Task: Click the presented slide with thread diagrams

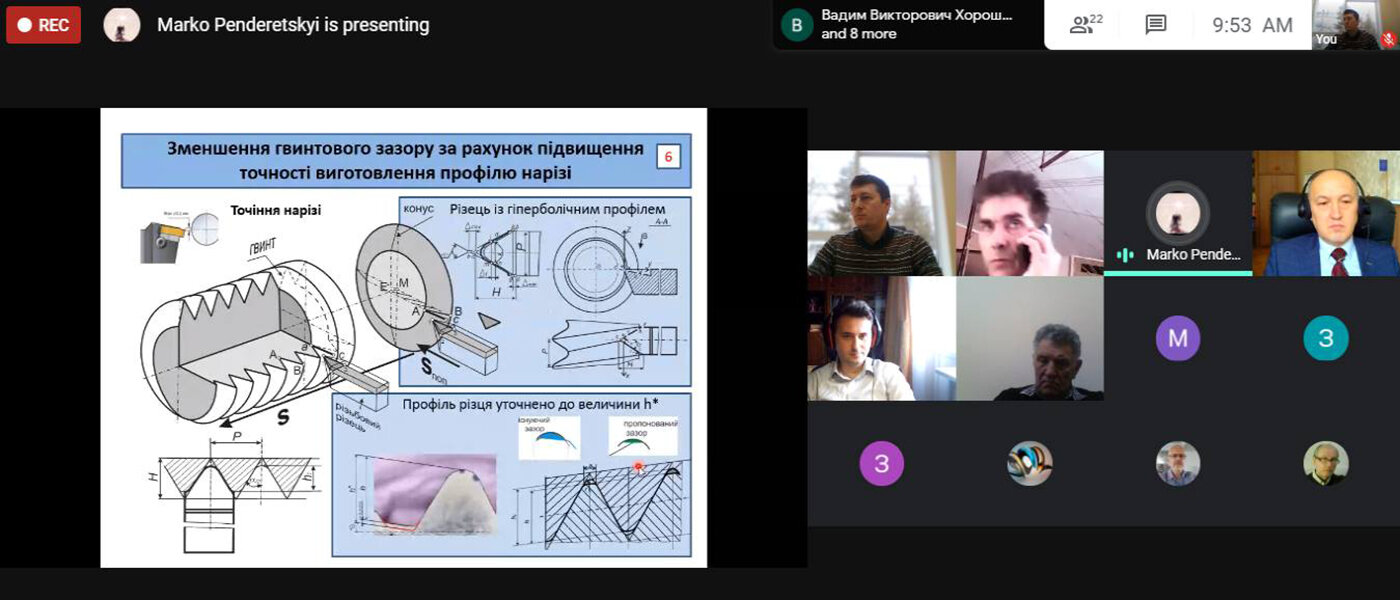Action: (x=403, y=337)
